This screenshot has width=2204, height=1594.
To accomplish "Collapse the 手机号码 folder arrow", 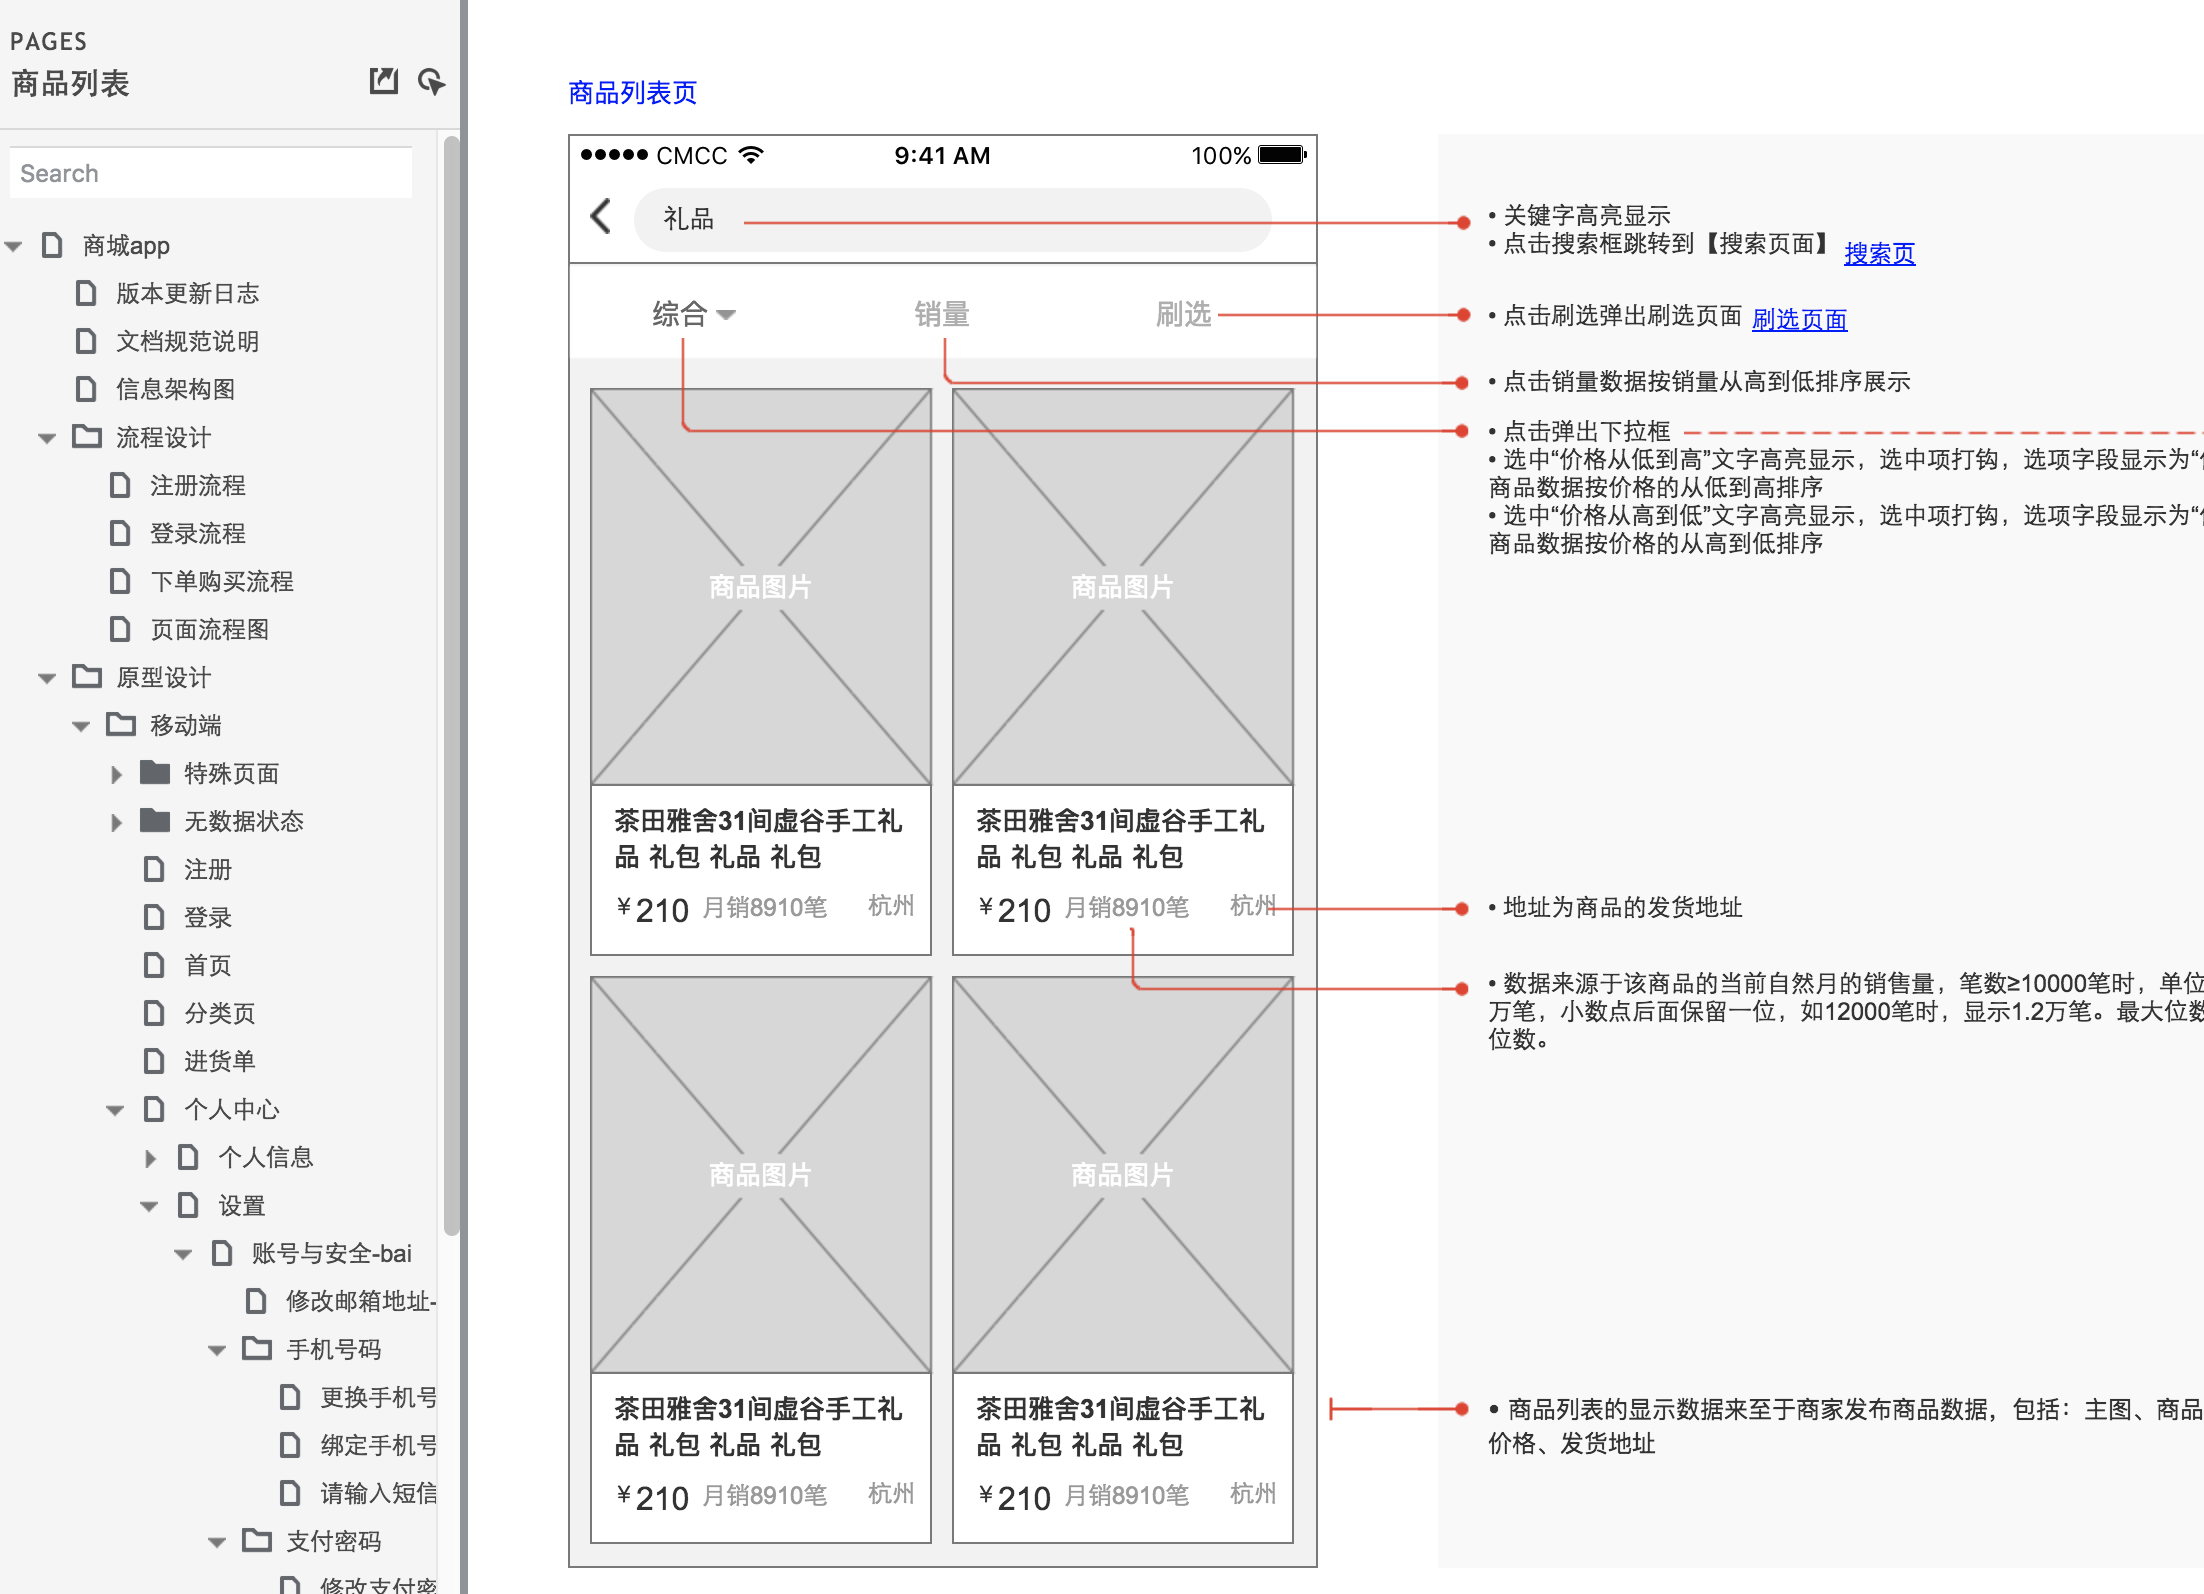I will 217,1350.
